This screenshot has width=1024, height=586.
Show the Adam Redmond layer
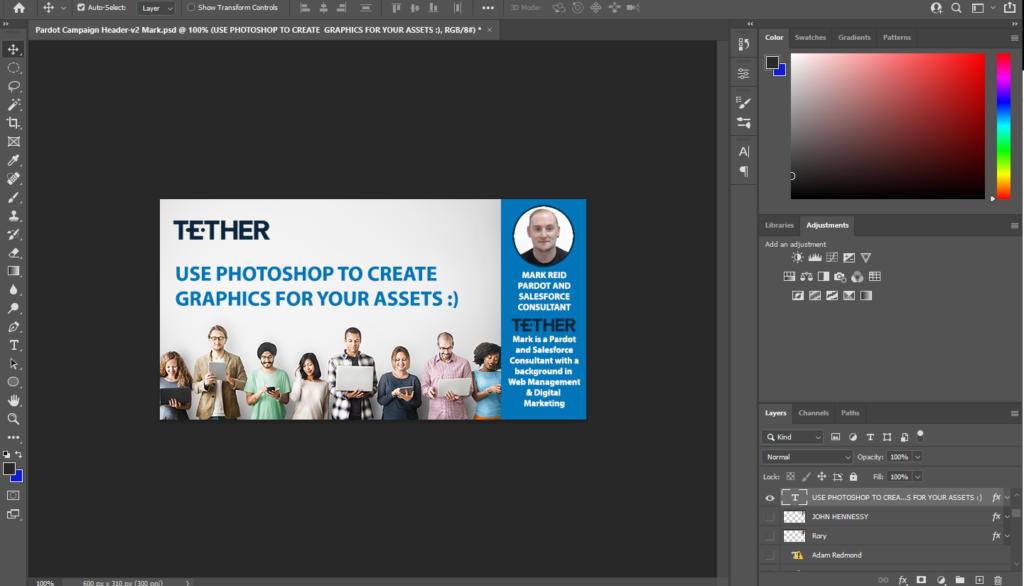[x=770, y=555]
